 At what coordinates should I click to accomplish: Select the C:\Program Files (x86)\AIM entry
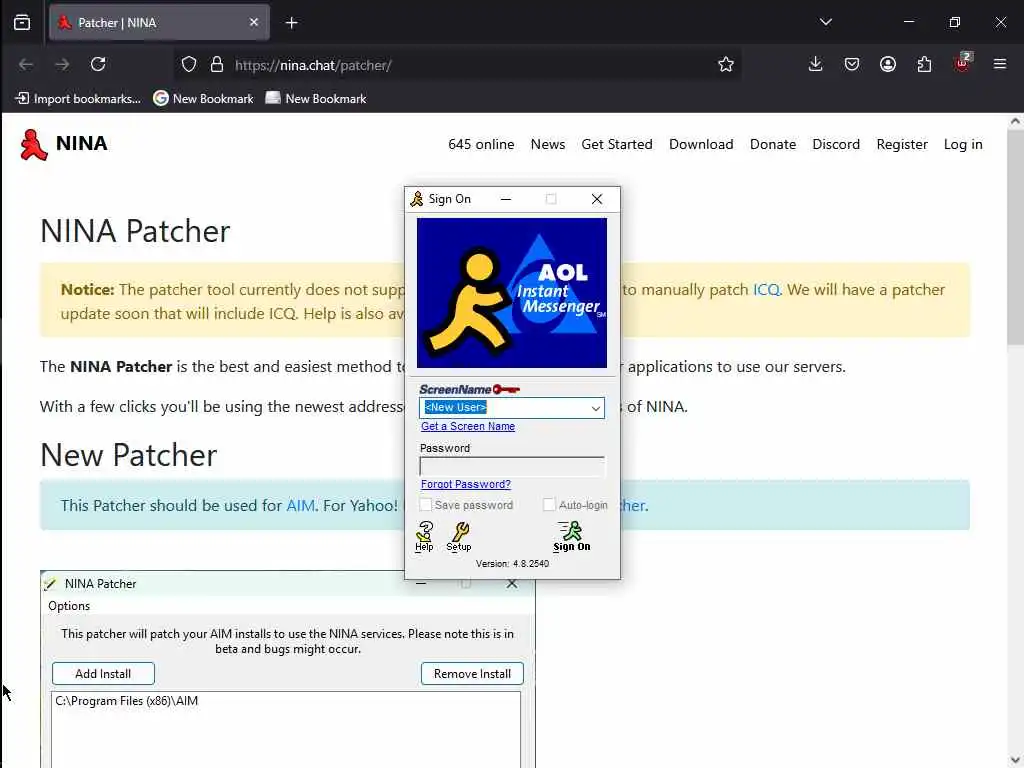coord(127,701)
